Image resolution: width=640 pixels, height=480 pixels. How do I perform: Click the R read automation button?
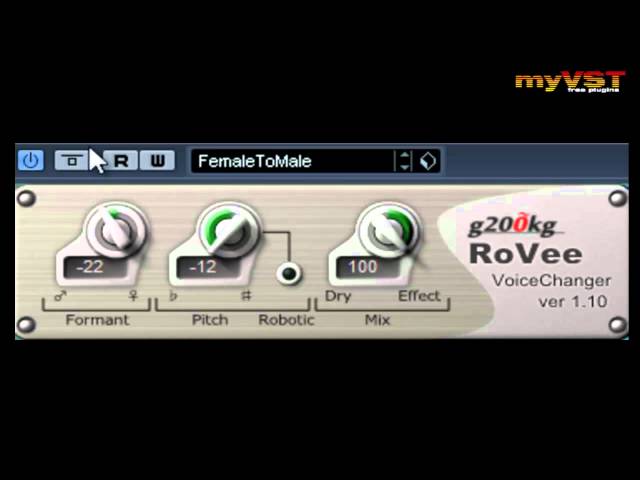(x=121, y=160)
